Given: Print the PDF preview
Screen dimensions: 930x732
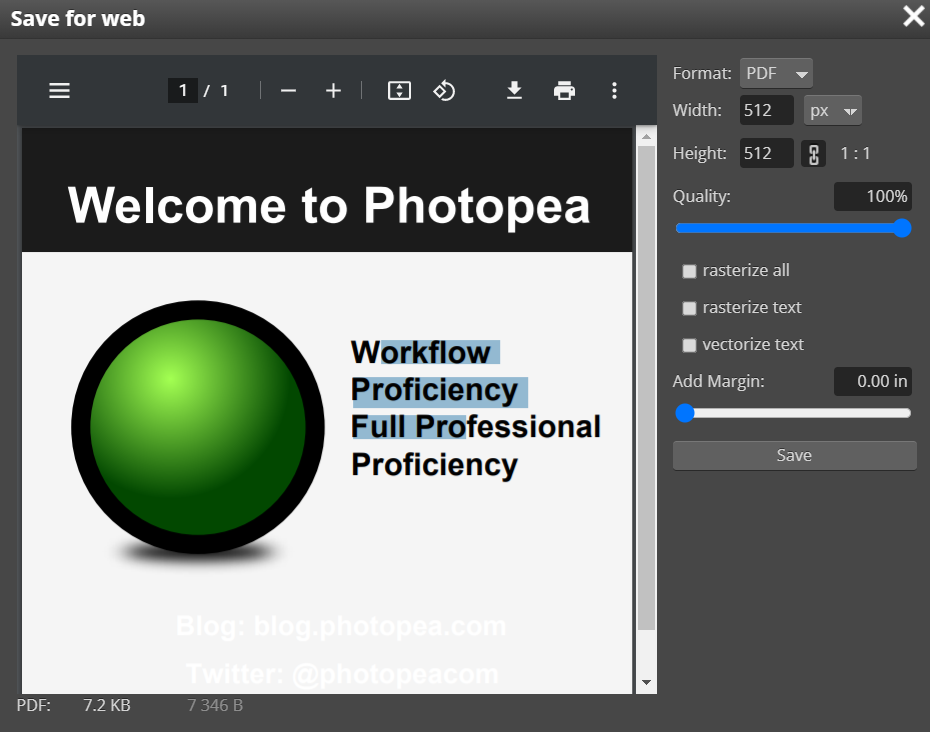Looking at the screenshot, I should 564,90.
